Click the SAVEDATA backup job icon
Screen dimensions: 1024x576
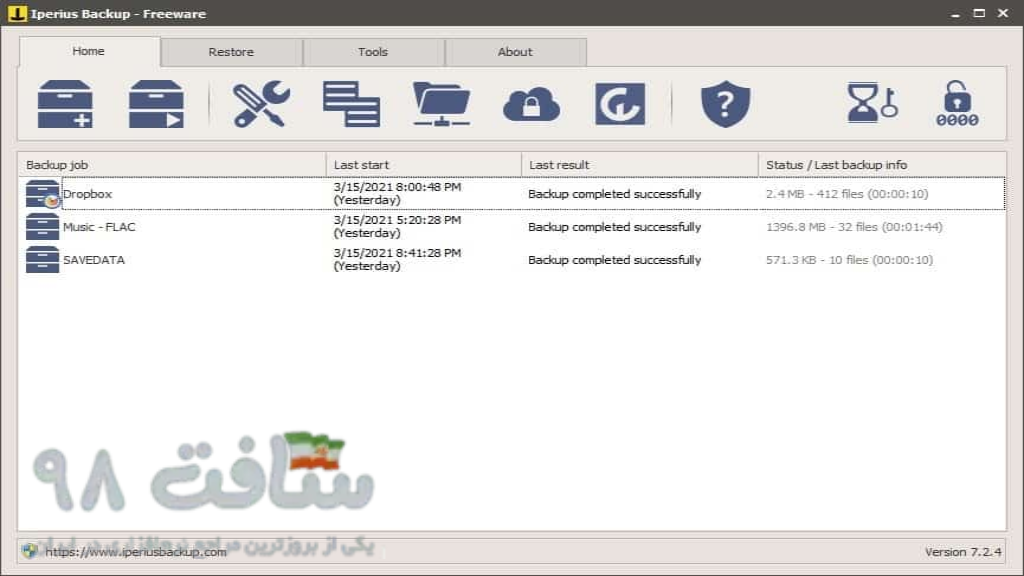42,259
